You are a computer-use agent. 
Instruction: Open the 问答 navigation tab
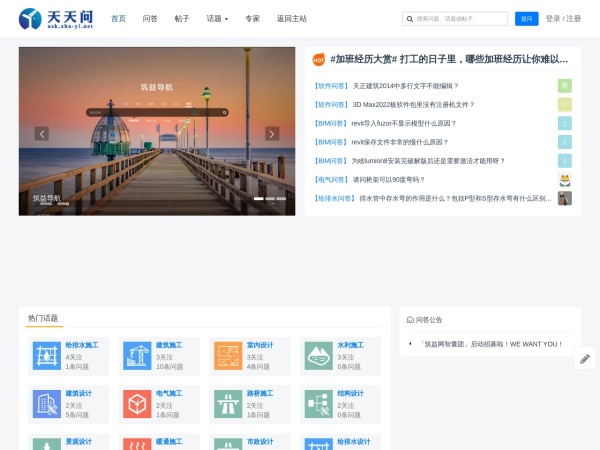[x=150, y=19]
